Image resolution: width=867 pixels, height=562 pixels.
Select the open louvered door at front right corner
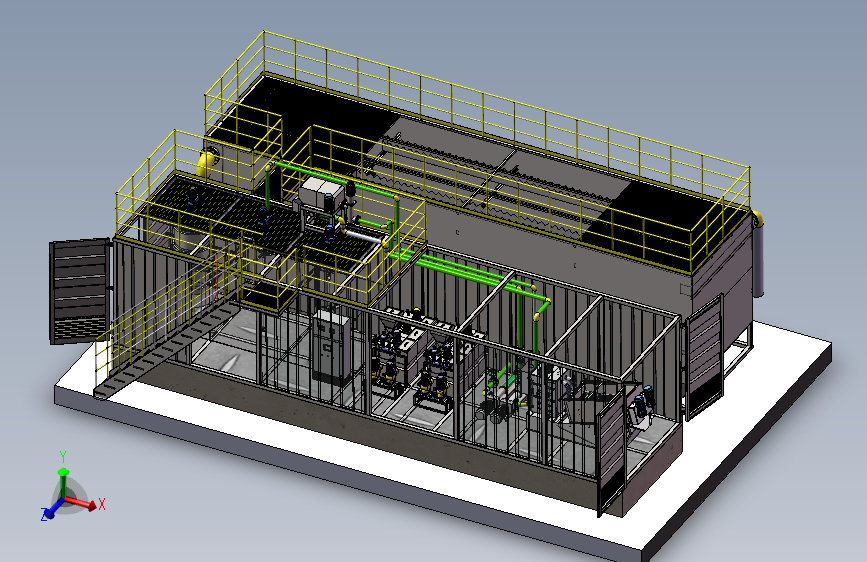click(x=613, y=452)
